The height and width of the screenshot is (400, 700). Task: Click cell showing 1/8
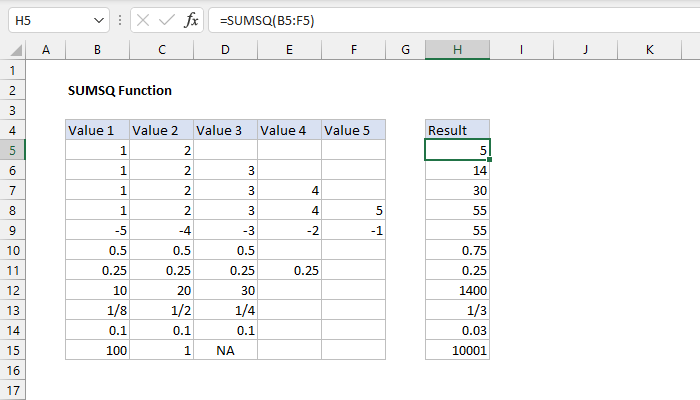pyautogui.click(x=97, y=310)
